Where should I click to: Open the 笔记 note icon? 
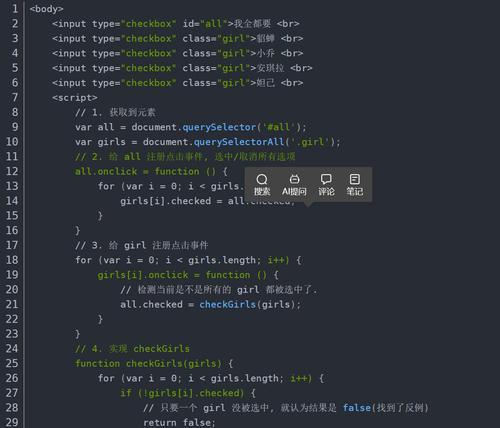pos(354,179)
